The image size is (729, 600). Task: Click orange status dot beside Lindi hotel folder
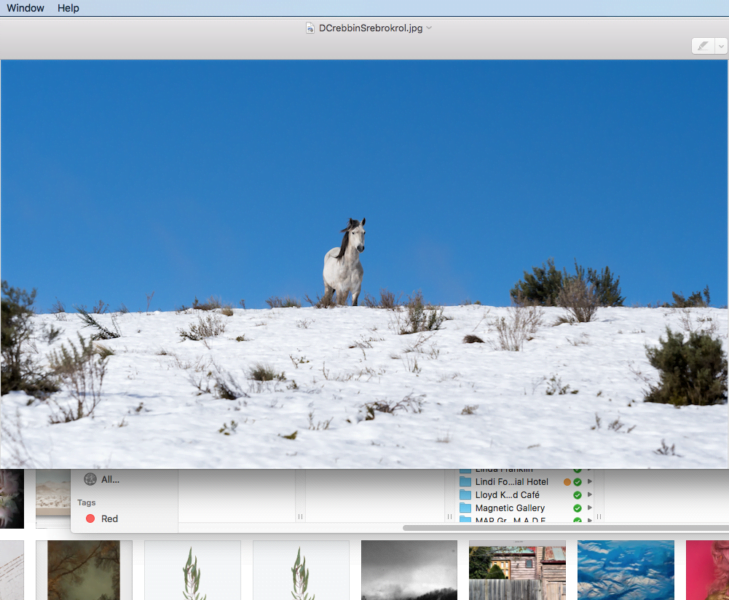[x=567, y=482]
